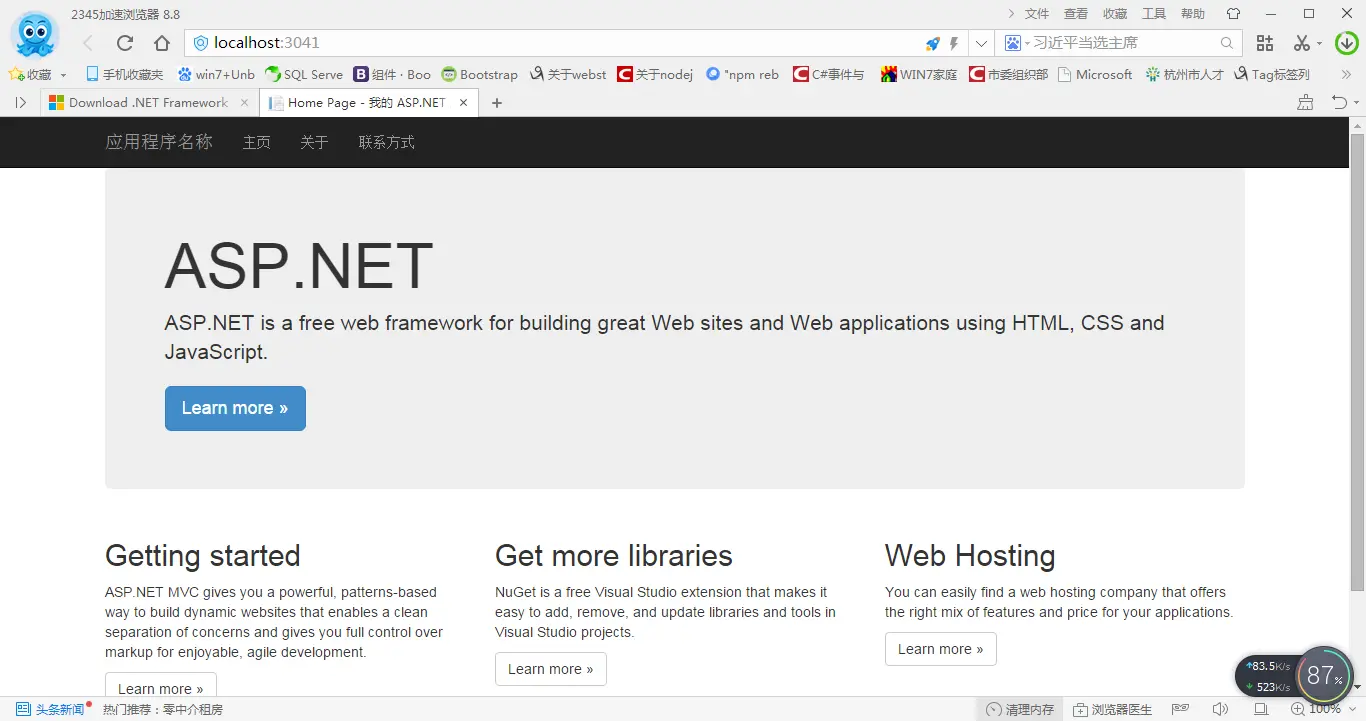
Task: Click the blue Learn more » button
Action: point(235,408)
